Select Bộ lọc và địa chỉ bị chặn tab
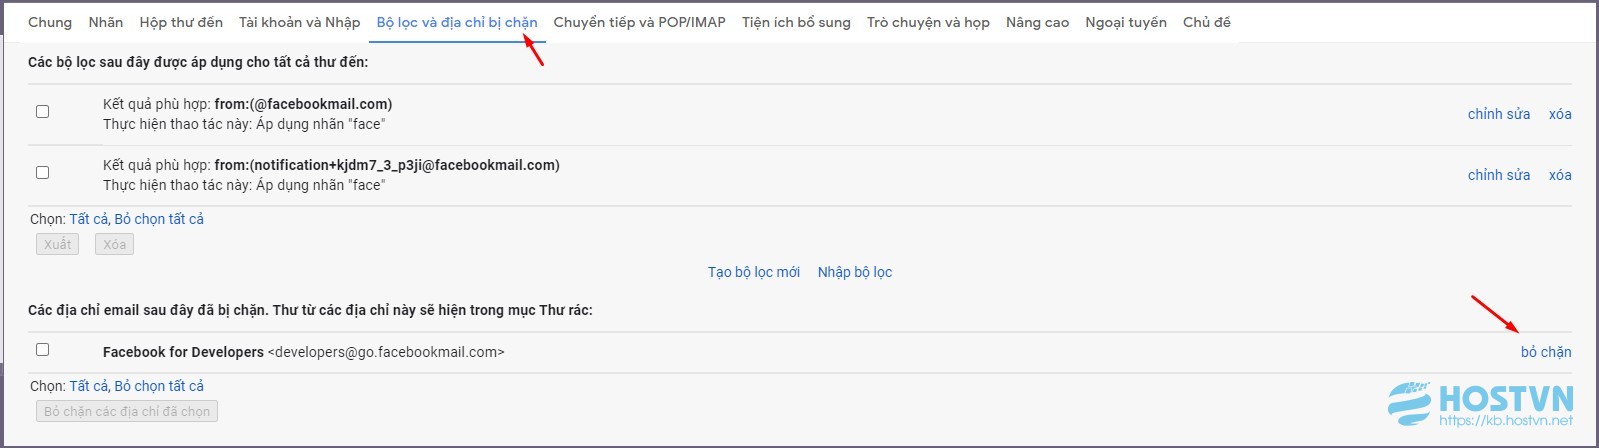1599x448 pixels. point(457,22)
